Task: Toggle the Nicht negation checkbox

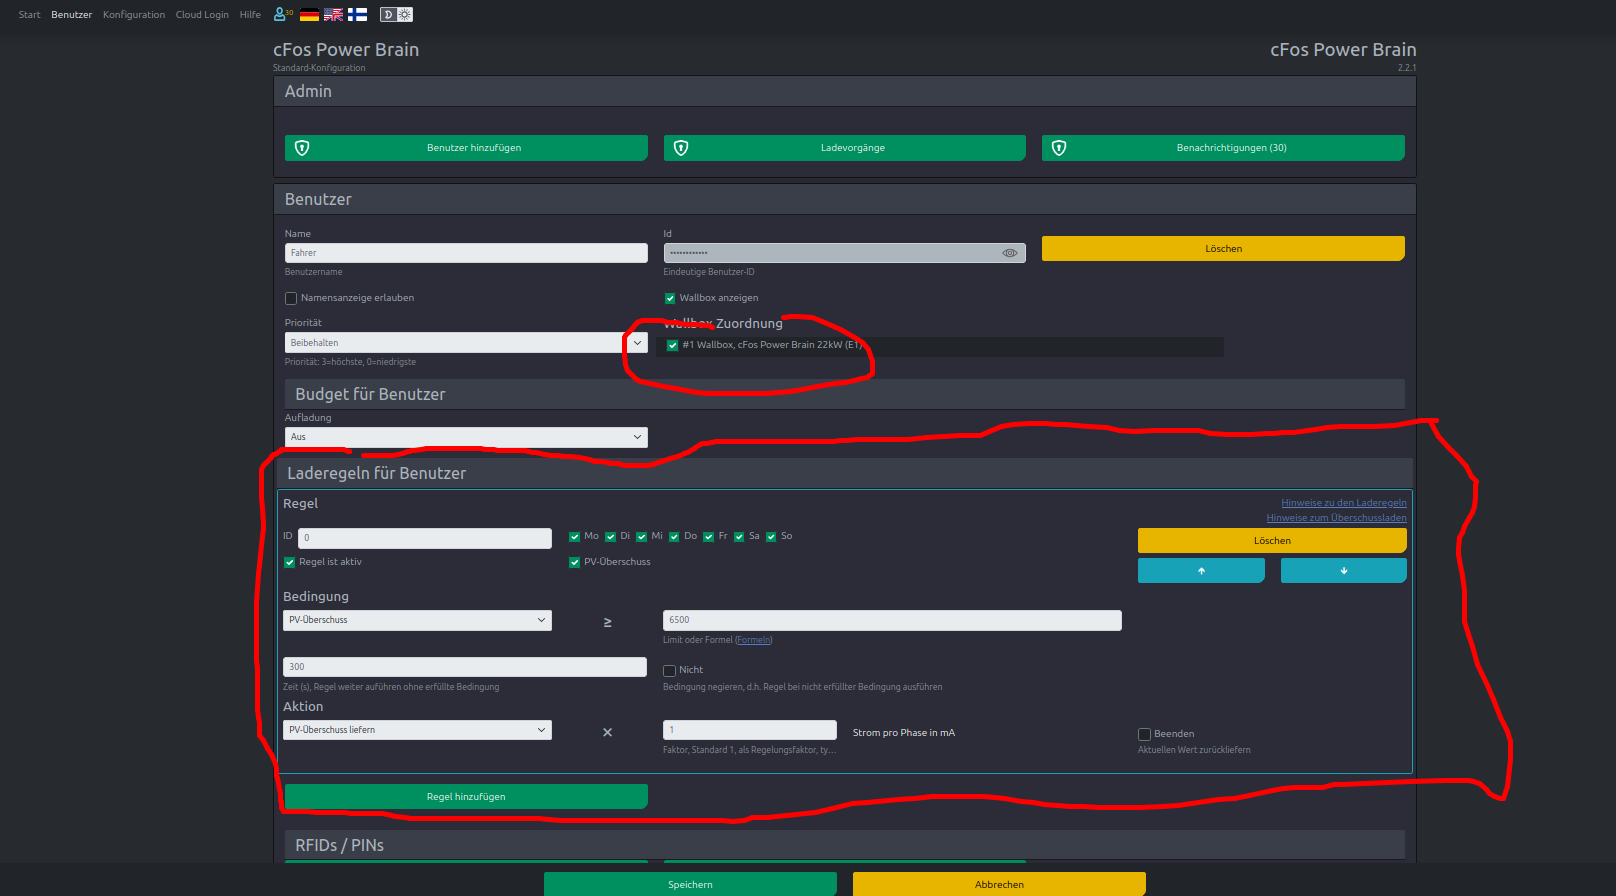Action: coord(669,670)
